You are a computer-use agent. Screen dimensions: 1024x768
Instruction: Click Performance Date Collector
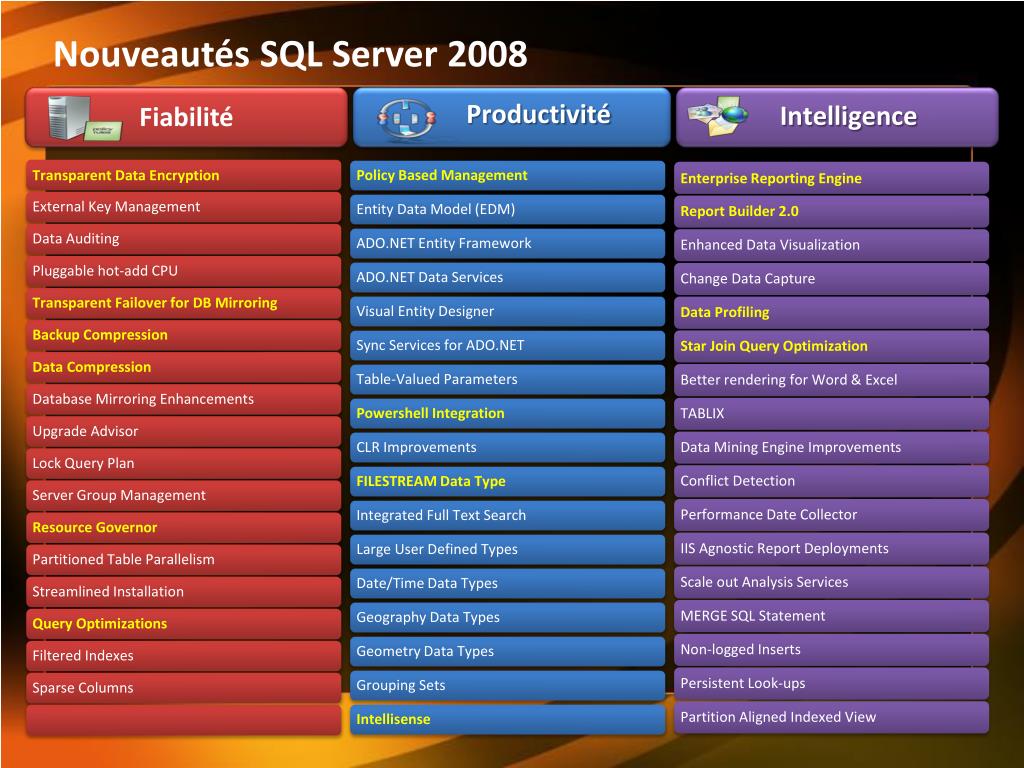coord(831,515)
